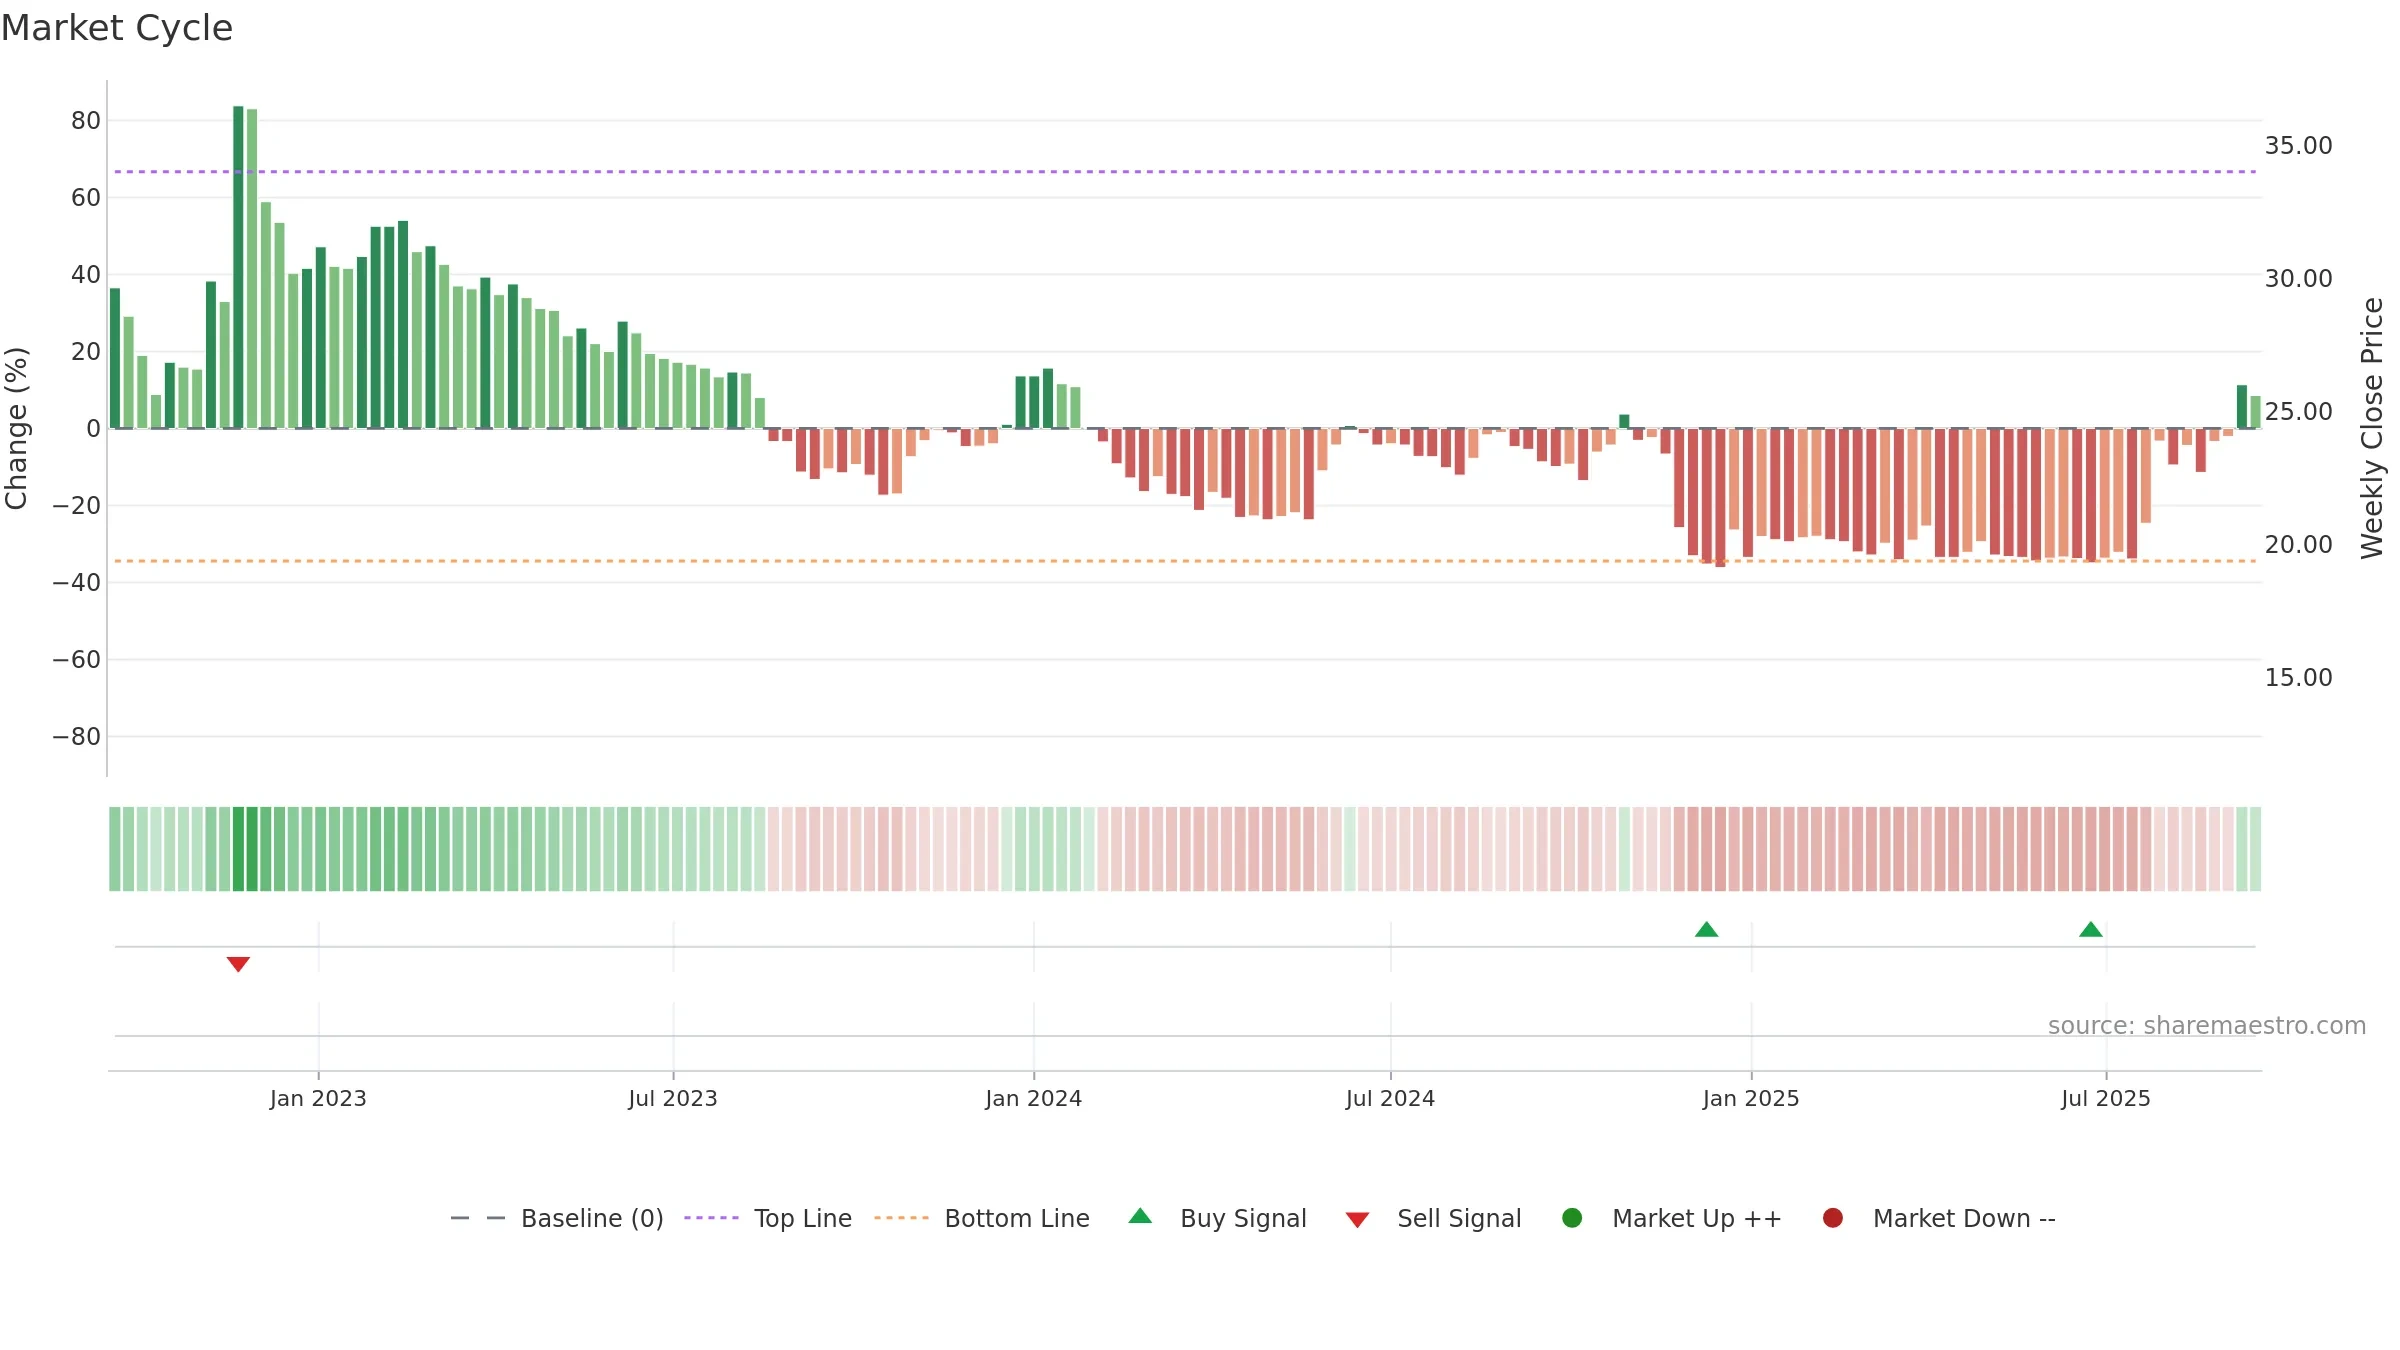This screenshot has width=2400, height=1350.
Task: Toggle Buy Signal legend entry
Action: tap(1217, 1218)
